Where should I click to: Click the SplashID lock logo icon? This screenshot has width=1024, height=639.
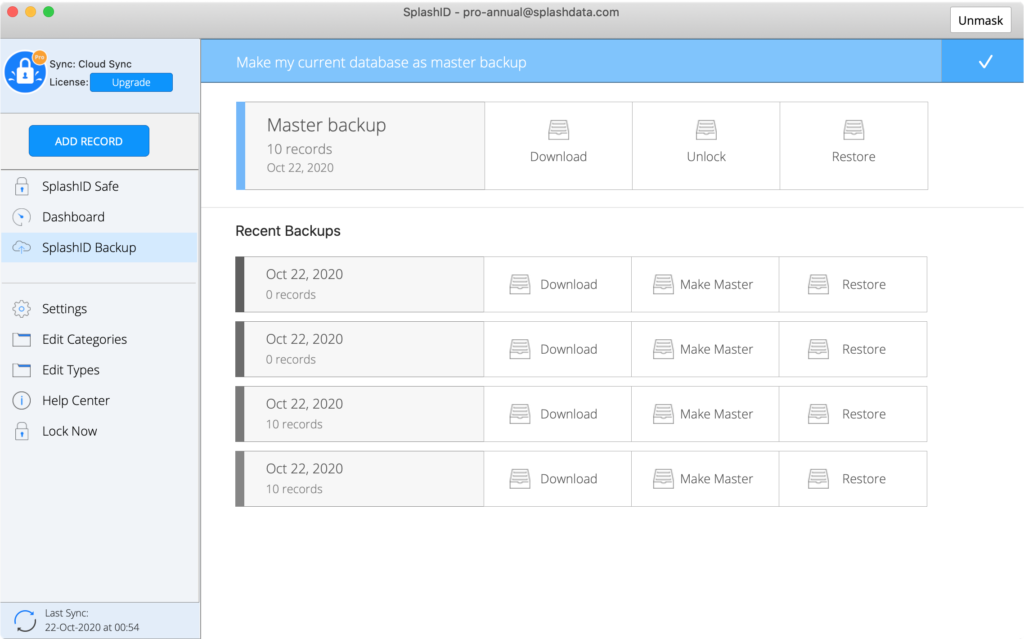pyautogui.click(x=24, y=72)
